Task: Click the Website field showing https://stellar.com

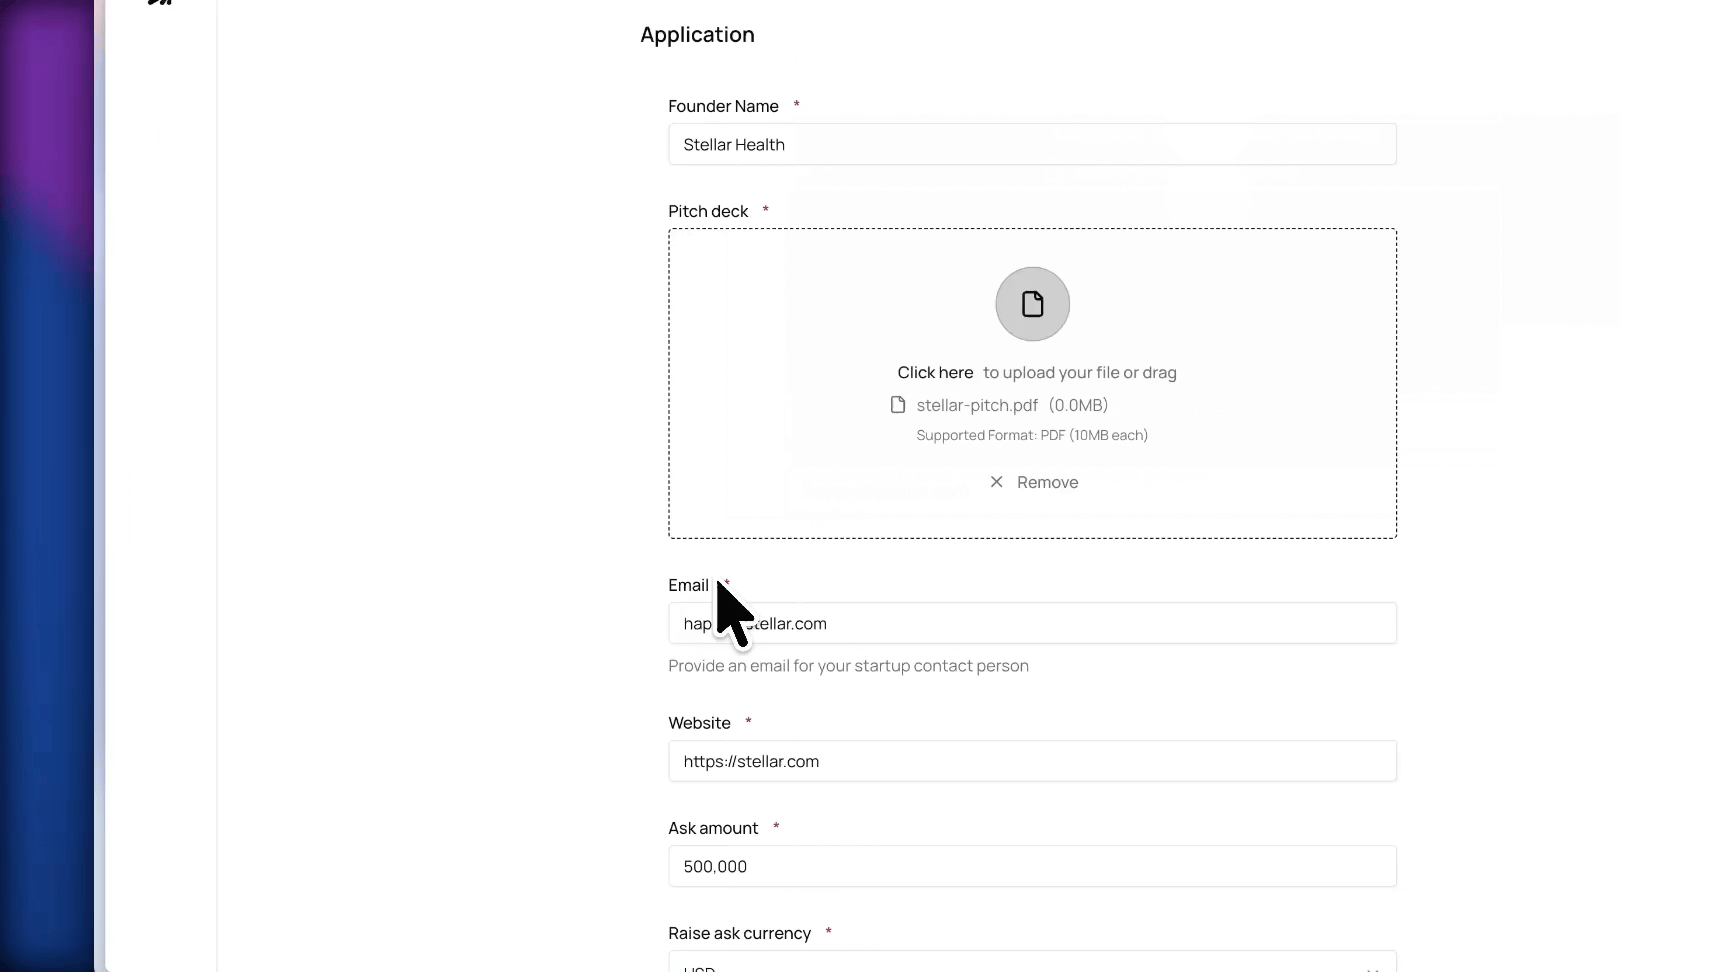Action: click(x=1032, y=761)
